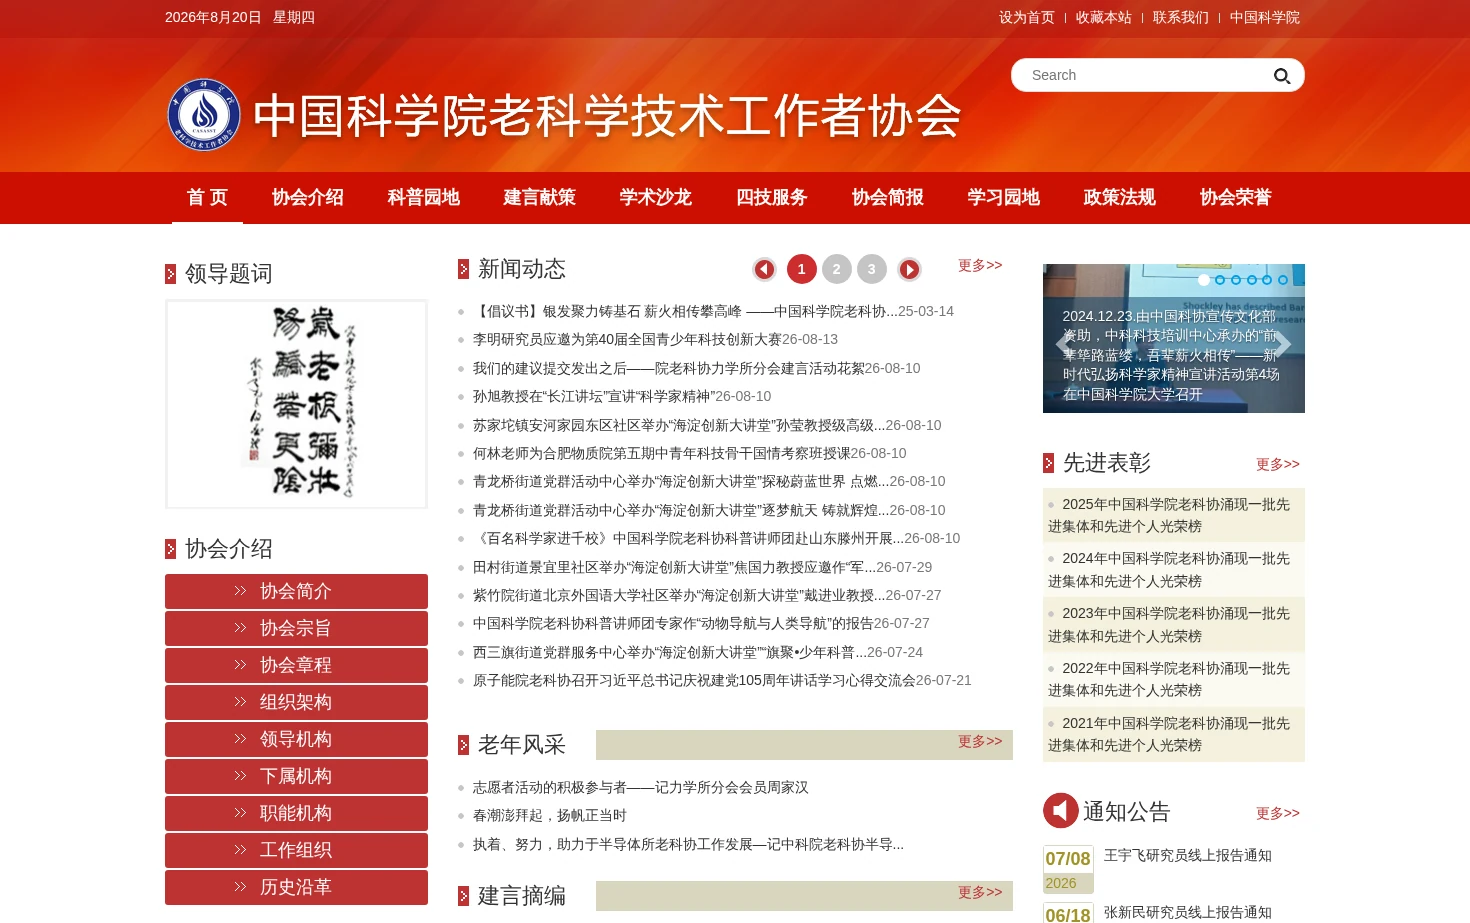Click 中国科学院 top link
This screenshot has height=923, width=1470.
point(1265,17)
